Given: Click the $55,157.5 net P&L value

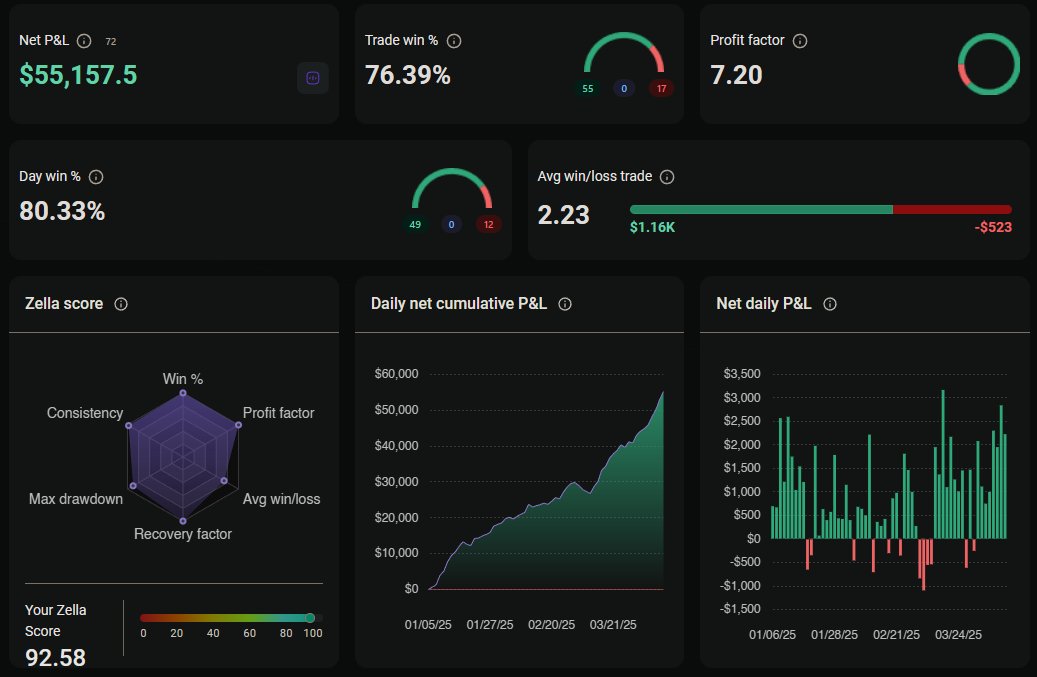Looking at the screenshot, I should pyautogui.click(x=78, y=75).
